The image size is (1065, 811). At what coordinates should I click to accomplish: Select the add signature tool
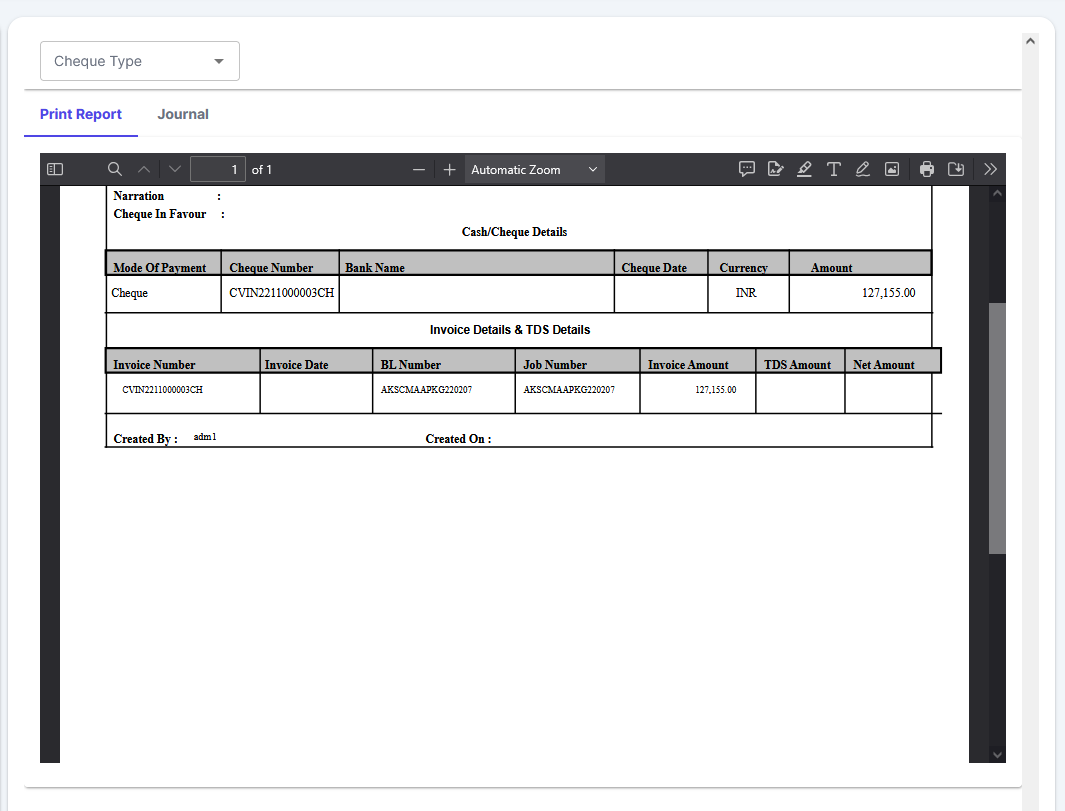coord(775,169)
